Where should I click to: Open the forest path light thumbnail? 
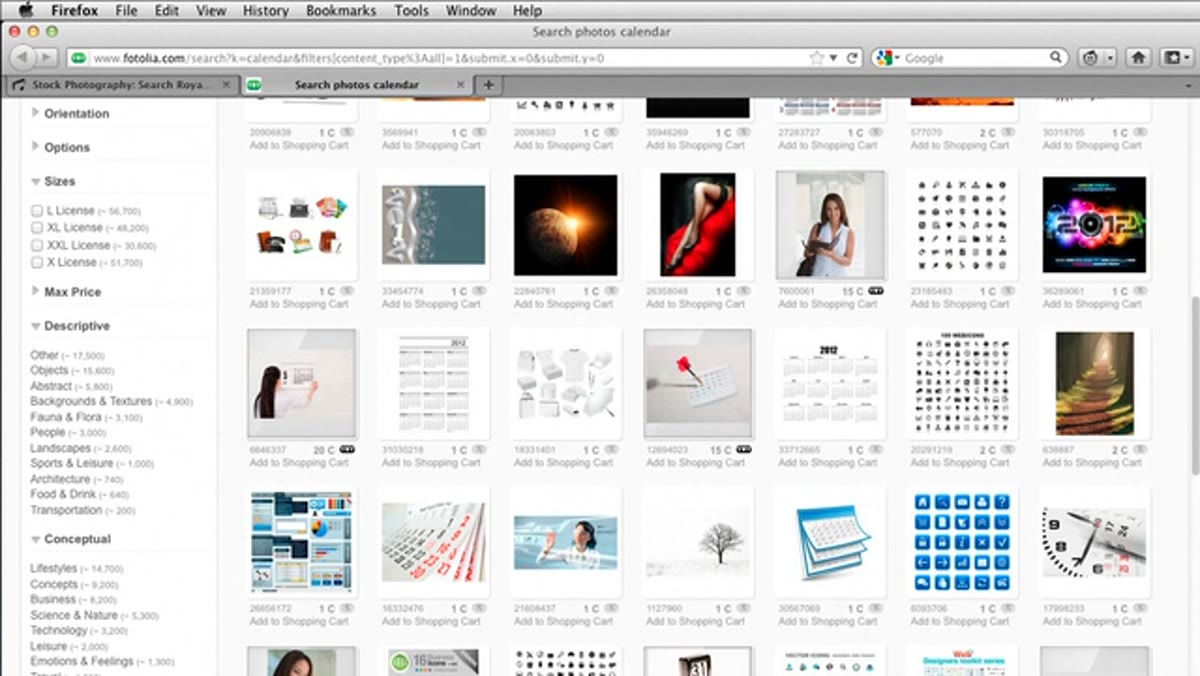pos(1094,384)
